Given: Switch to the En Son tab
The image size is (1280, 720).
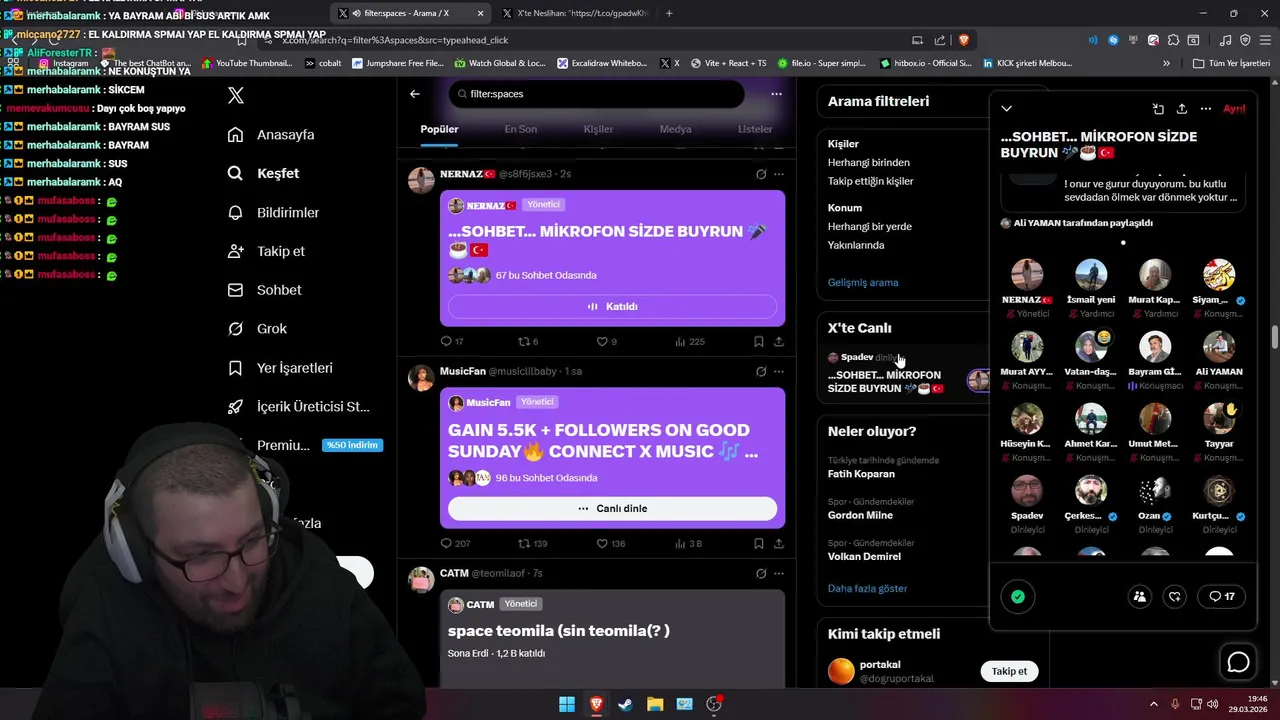Looking at the screenshot, I should pos(520,129).
